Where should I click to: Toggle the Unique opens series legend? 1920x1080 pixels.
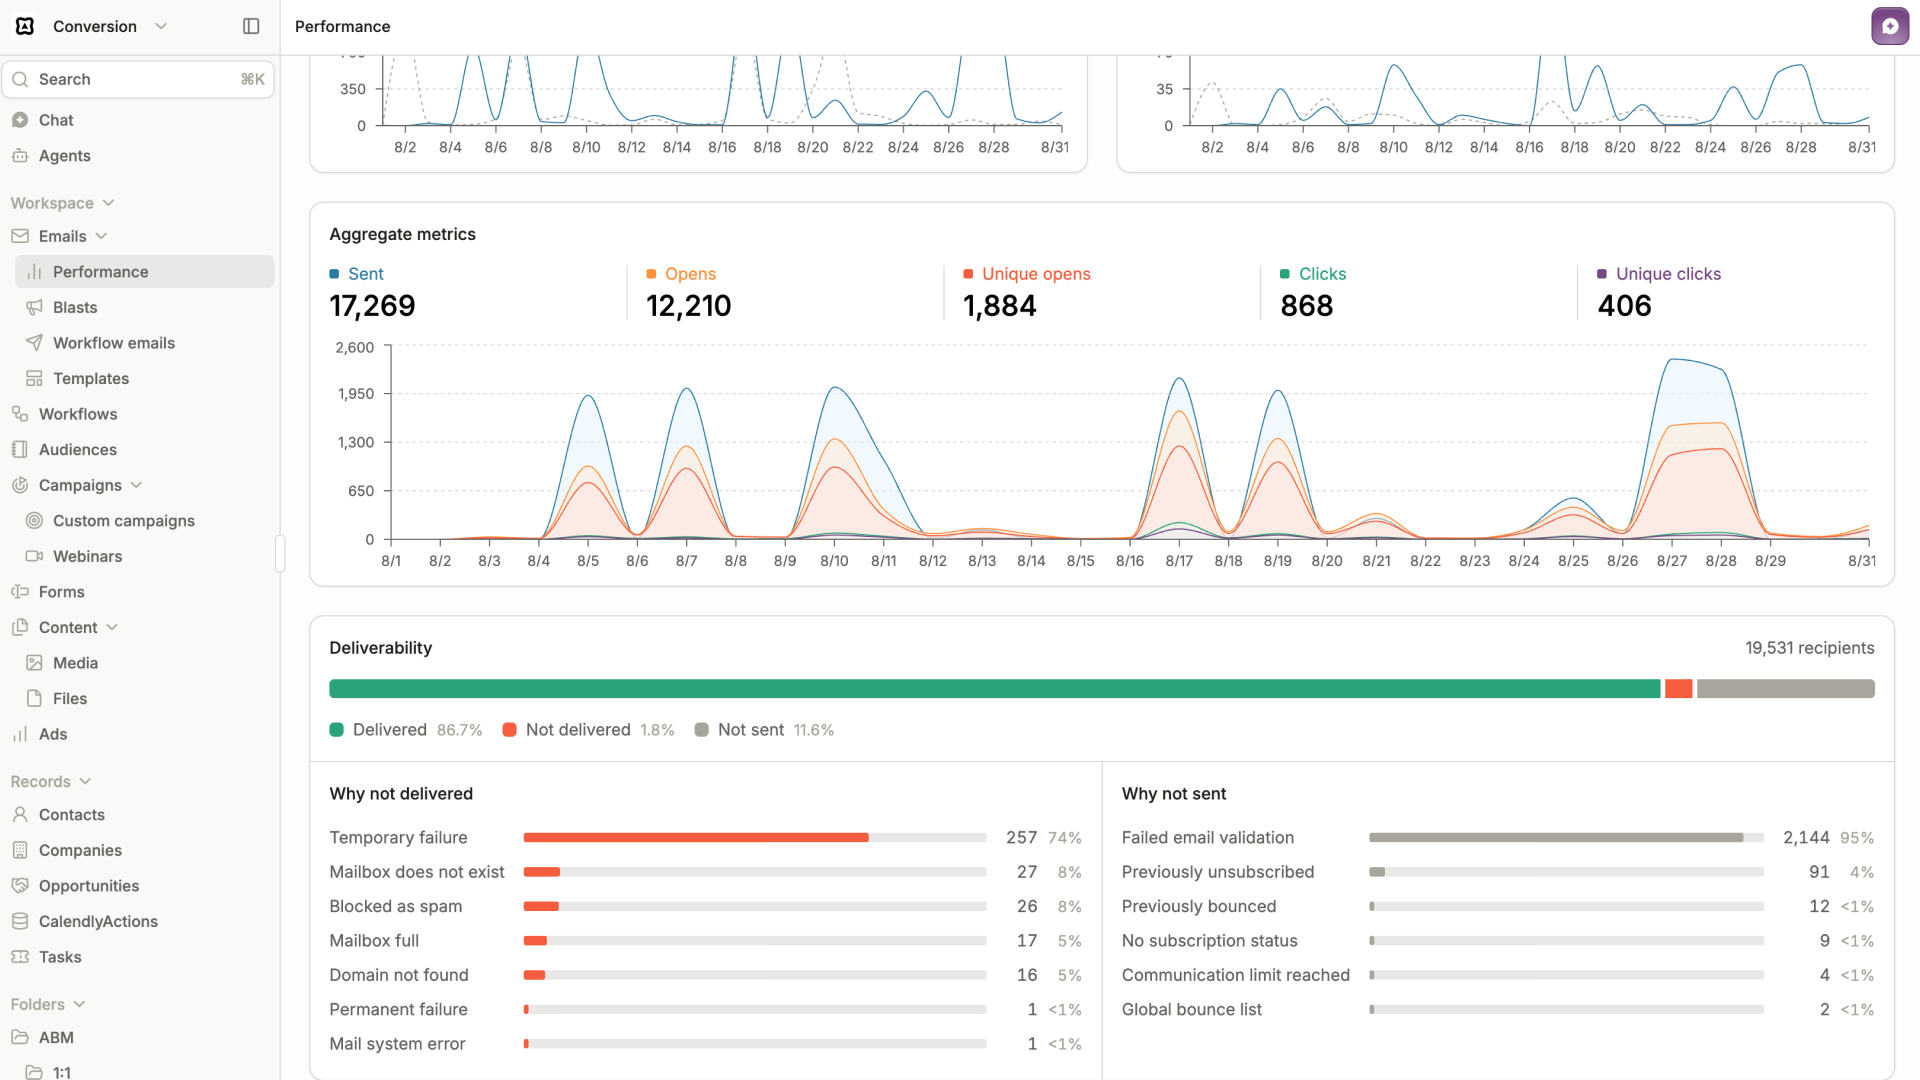[x=1027, y=274]
